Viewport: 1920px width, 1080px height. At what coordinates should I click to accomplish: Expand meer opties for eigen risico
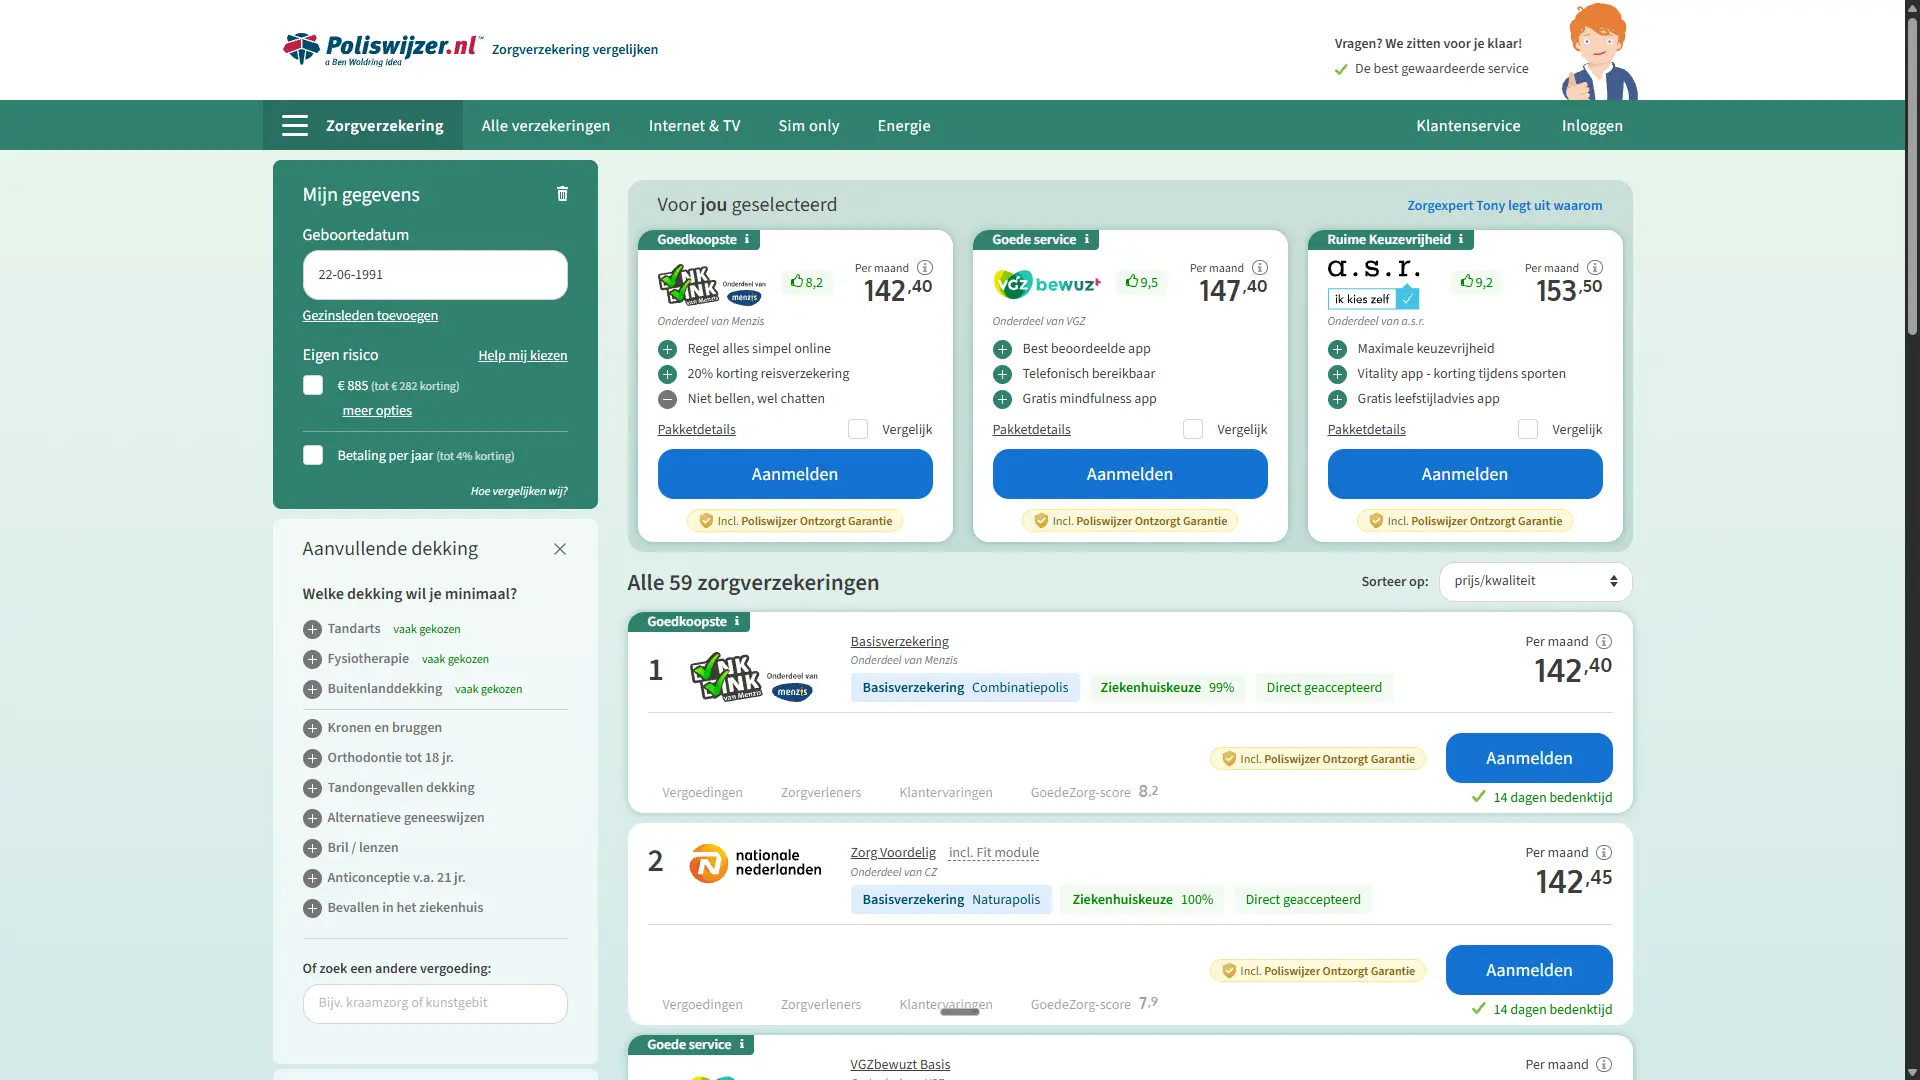point(377,411)
